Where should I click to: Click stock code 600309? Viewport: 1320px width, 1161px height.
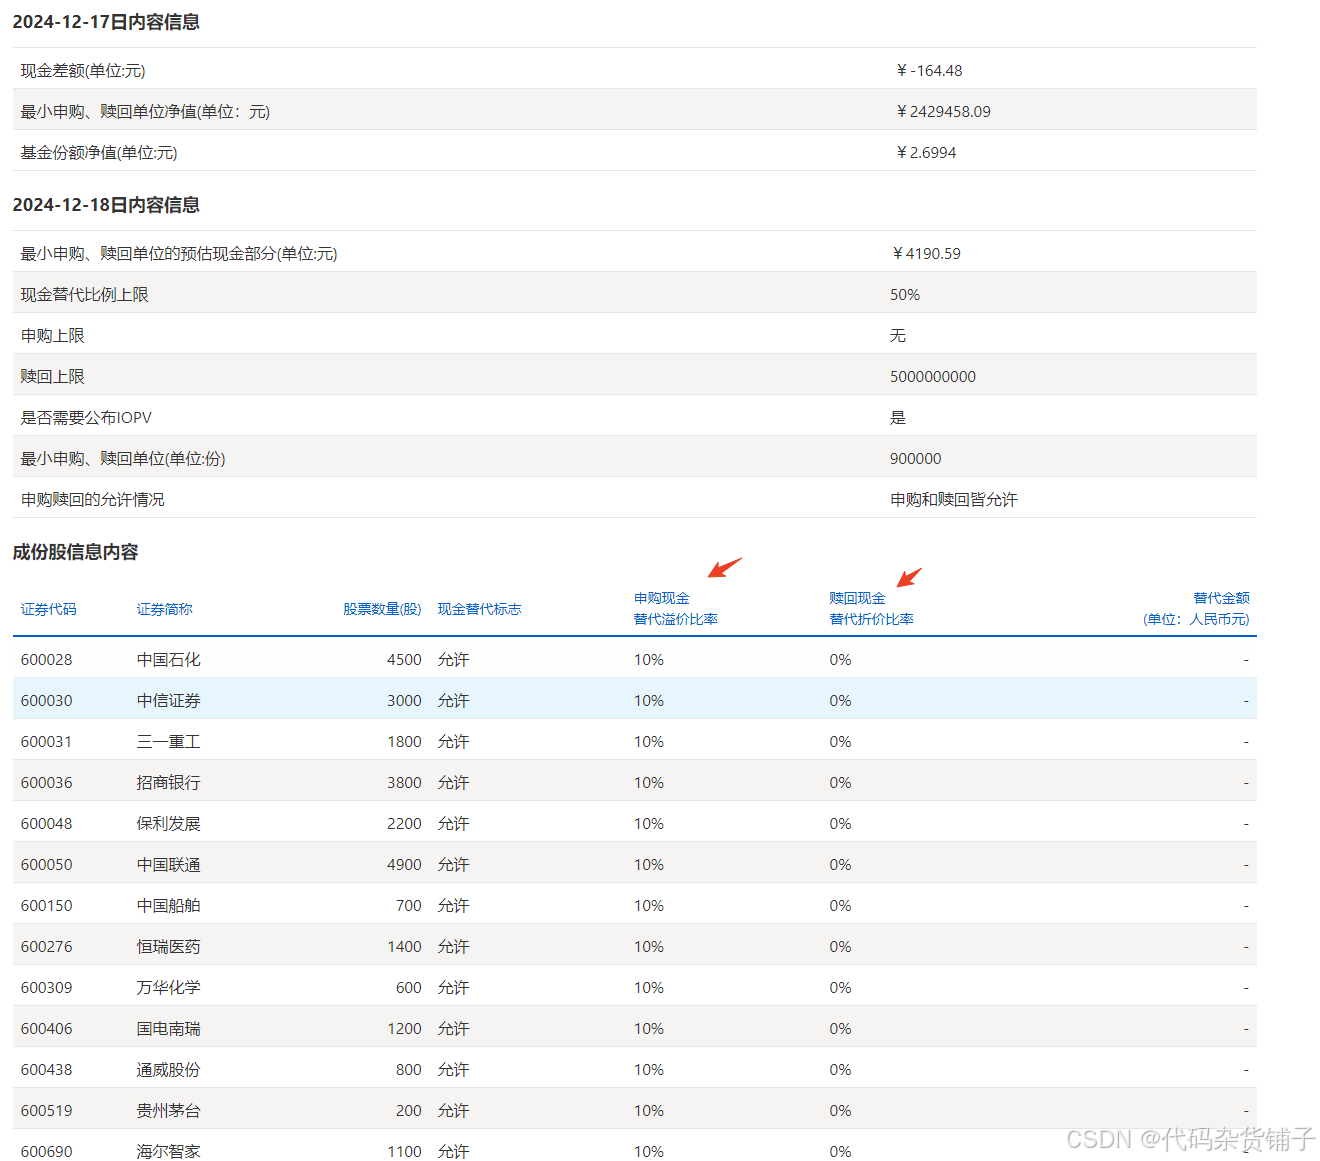pyautogui.click(x=46, y=988)
